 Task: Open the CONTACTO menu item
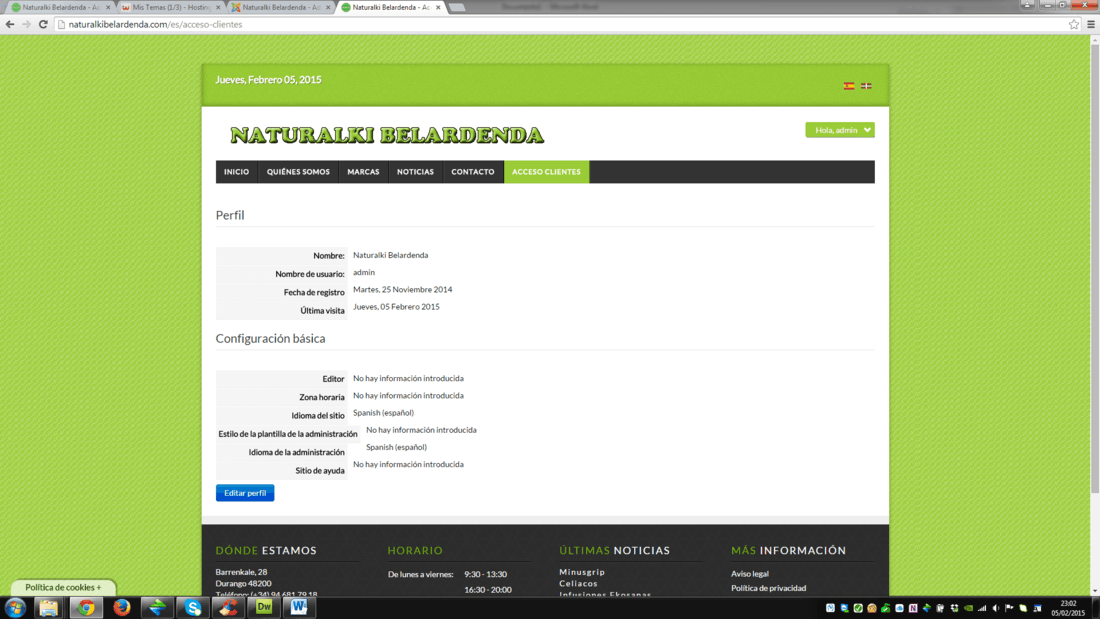coord(473,172)
